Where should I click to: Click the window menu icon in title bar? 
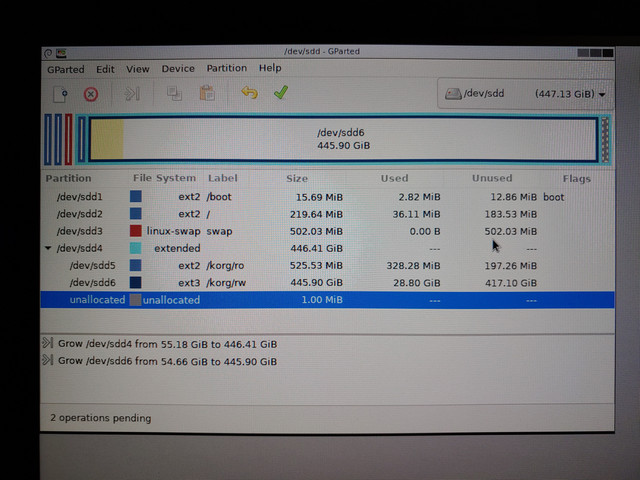(48, 53)
